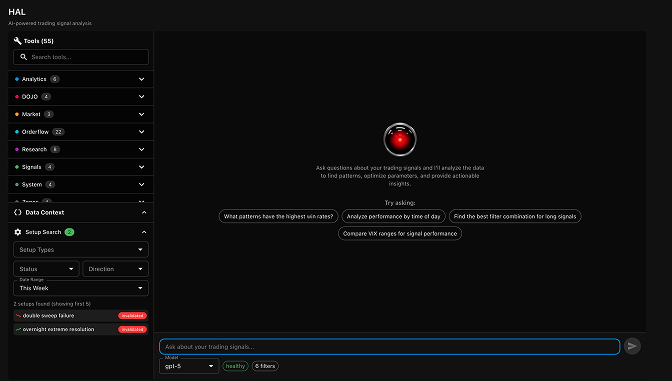Click the wrench Tools icon
Screen dimensions: 672x381
click(18, 41)
